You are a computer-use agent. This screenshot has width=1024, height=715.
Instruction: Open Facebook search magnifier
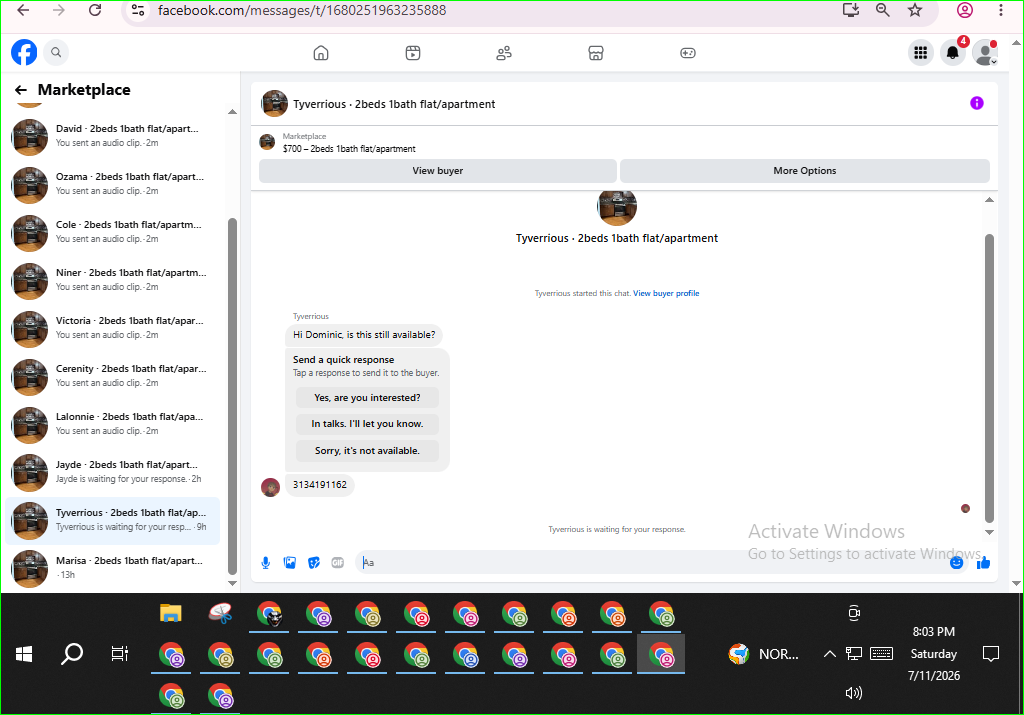coord(56,52)
